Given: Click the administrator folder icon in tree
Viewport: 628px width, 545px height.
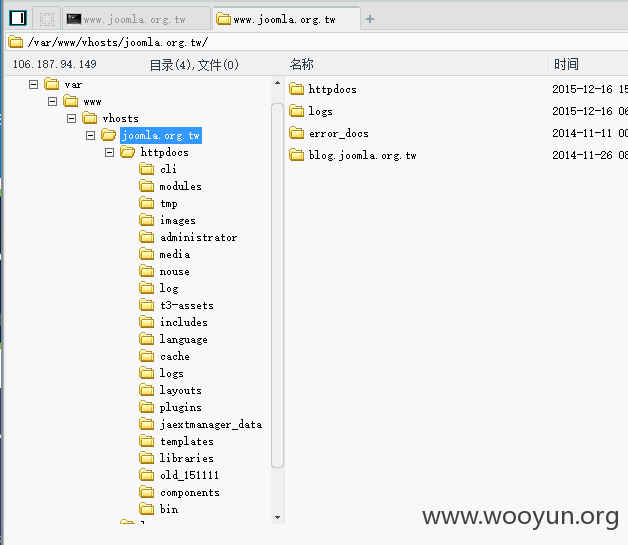Looking at the screenshot, I should click(147, 237).
